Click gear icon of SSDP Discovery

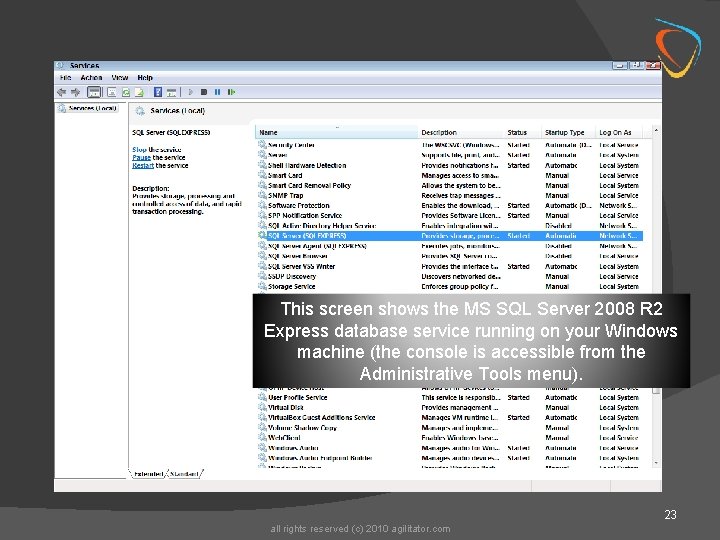tap(262, 276)
